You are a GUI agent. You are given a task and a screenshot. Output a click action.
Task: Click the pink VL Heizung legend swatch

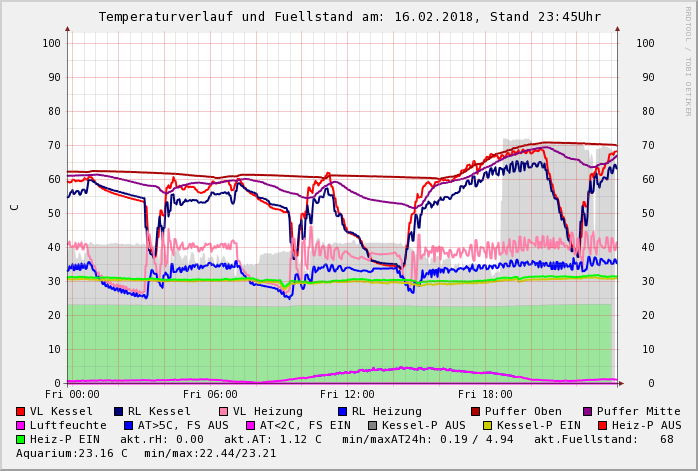[224, 411]
